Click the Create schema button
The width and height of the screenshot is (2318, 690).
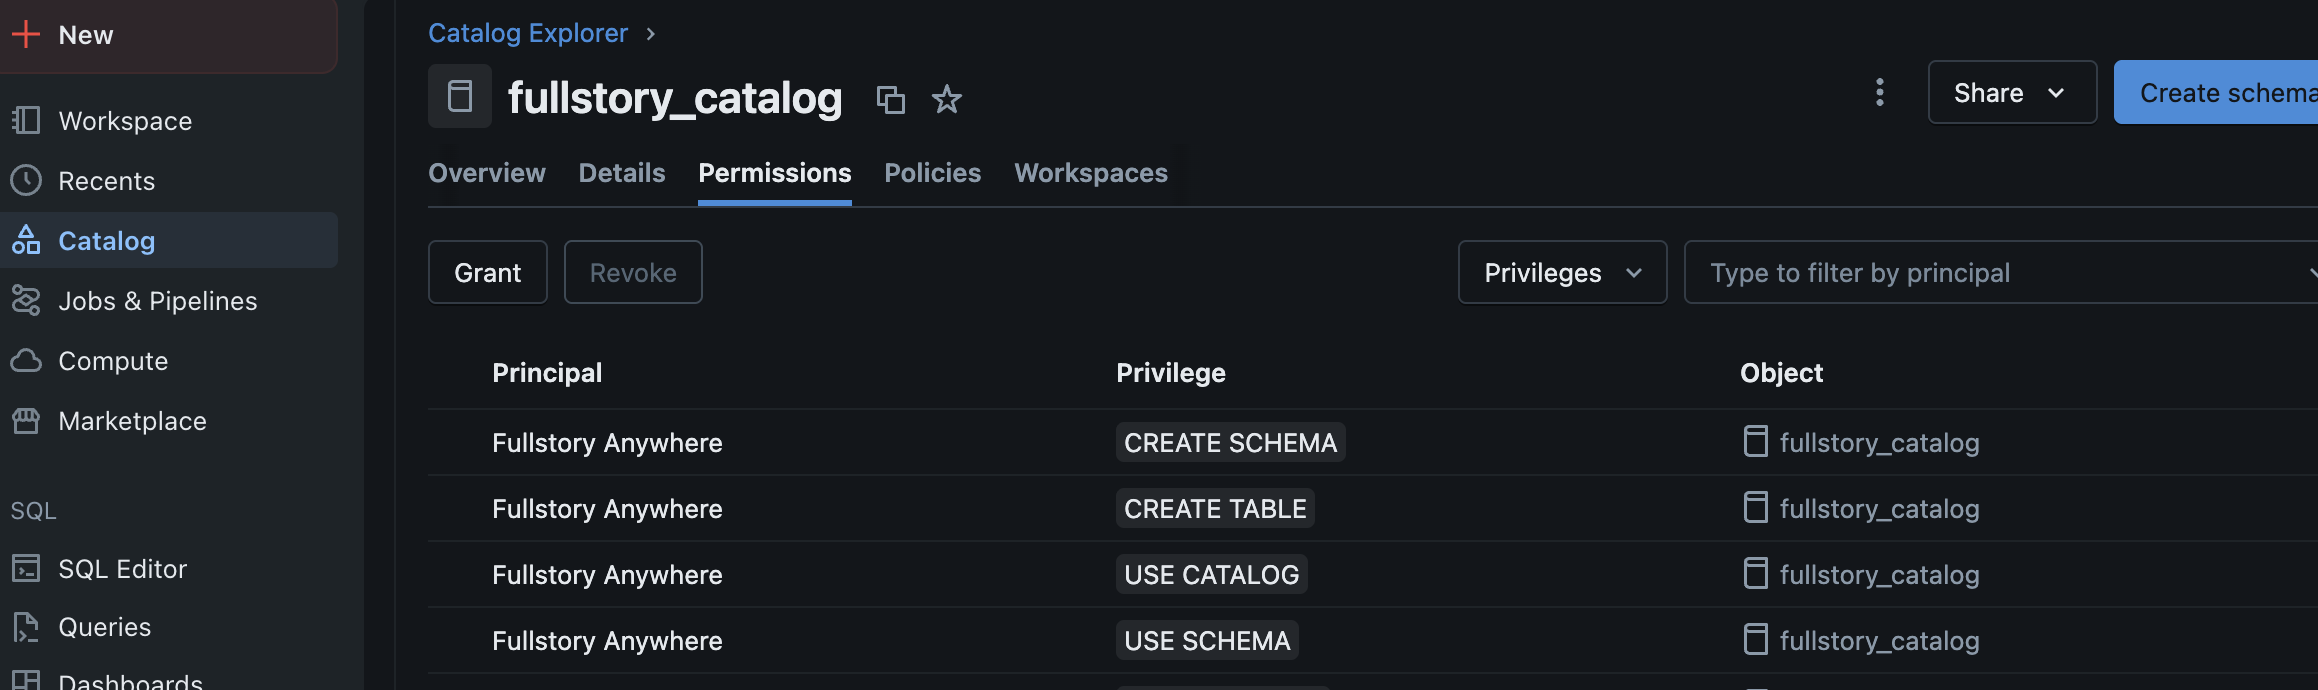click(x=2220, y=92)
